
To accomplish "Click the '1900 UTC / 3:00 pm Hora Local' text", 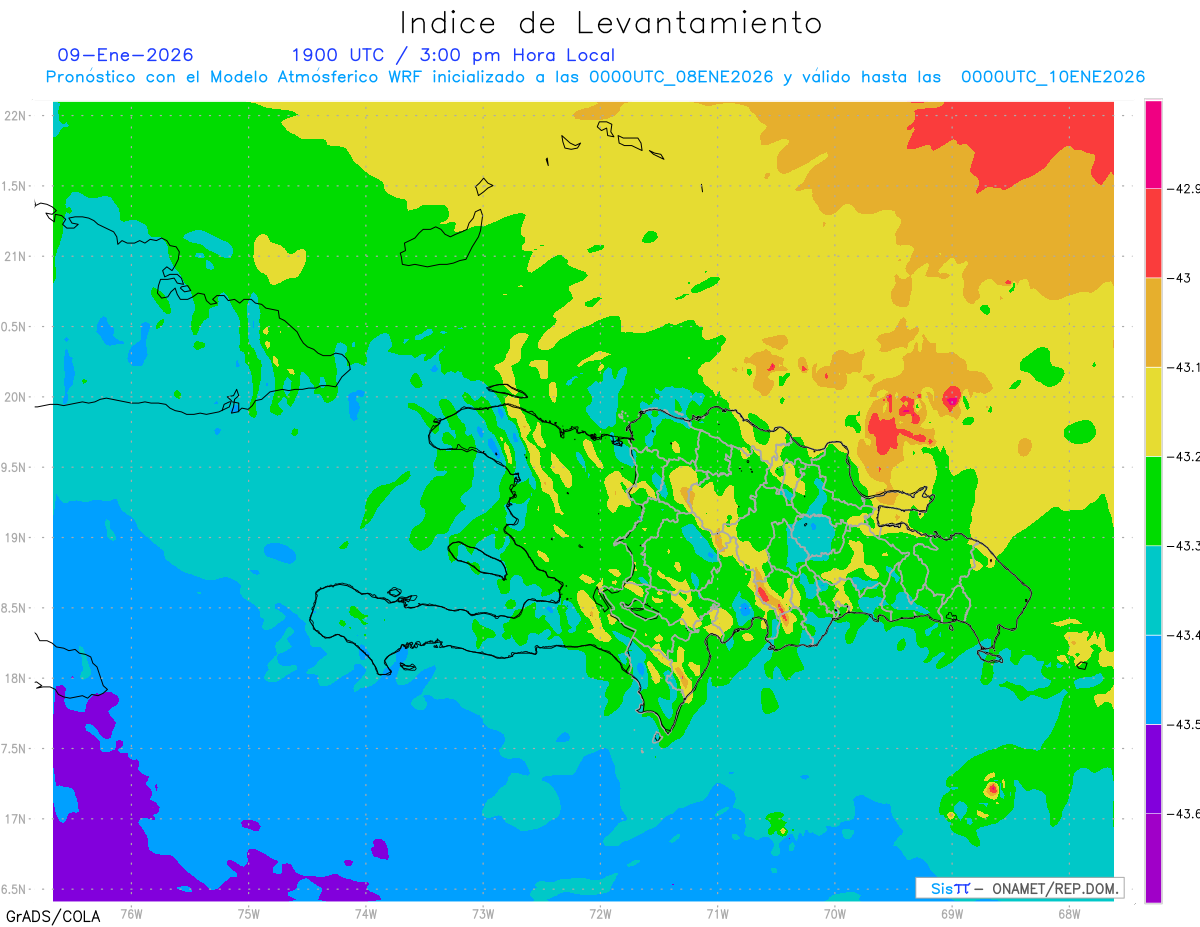I will click(x=453, y=55).
